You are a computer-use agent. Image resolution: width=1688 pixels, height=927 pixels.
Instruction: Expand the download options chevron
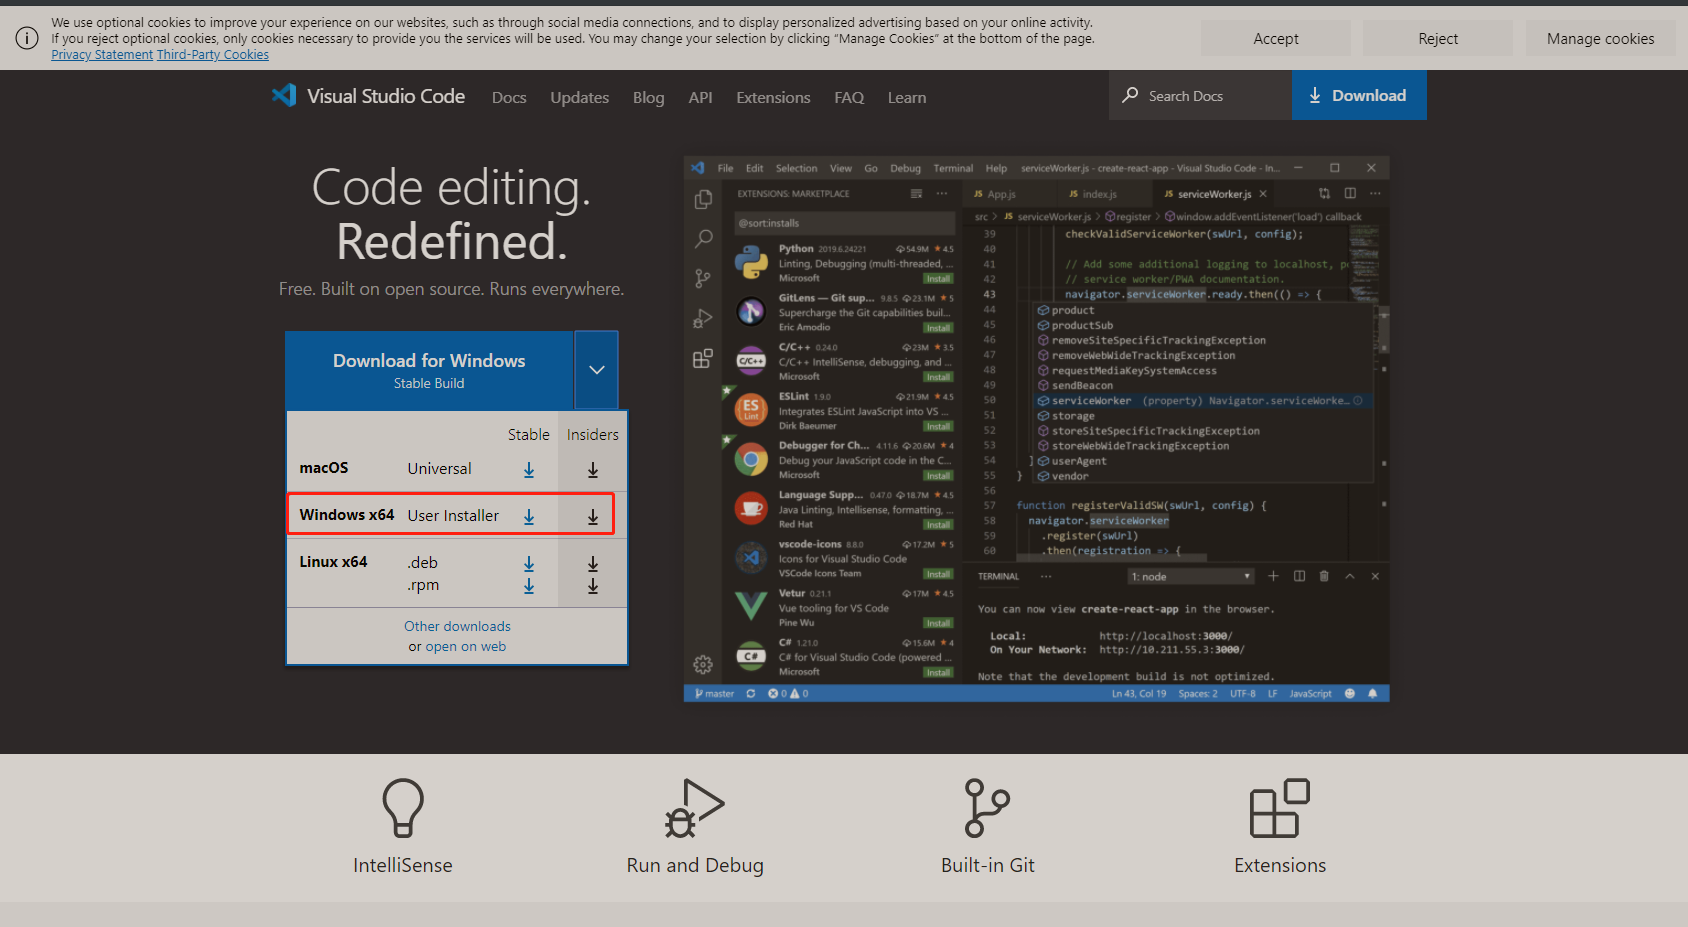coord(597,370)
